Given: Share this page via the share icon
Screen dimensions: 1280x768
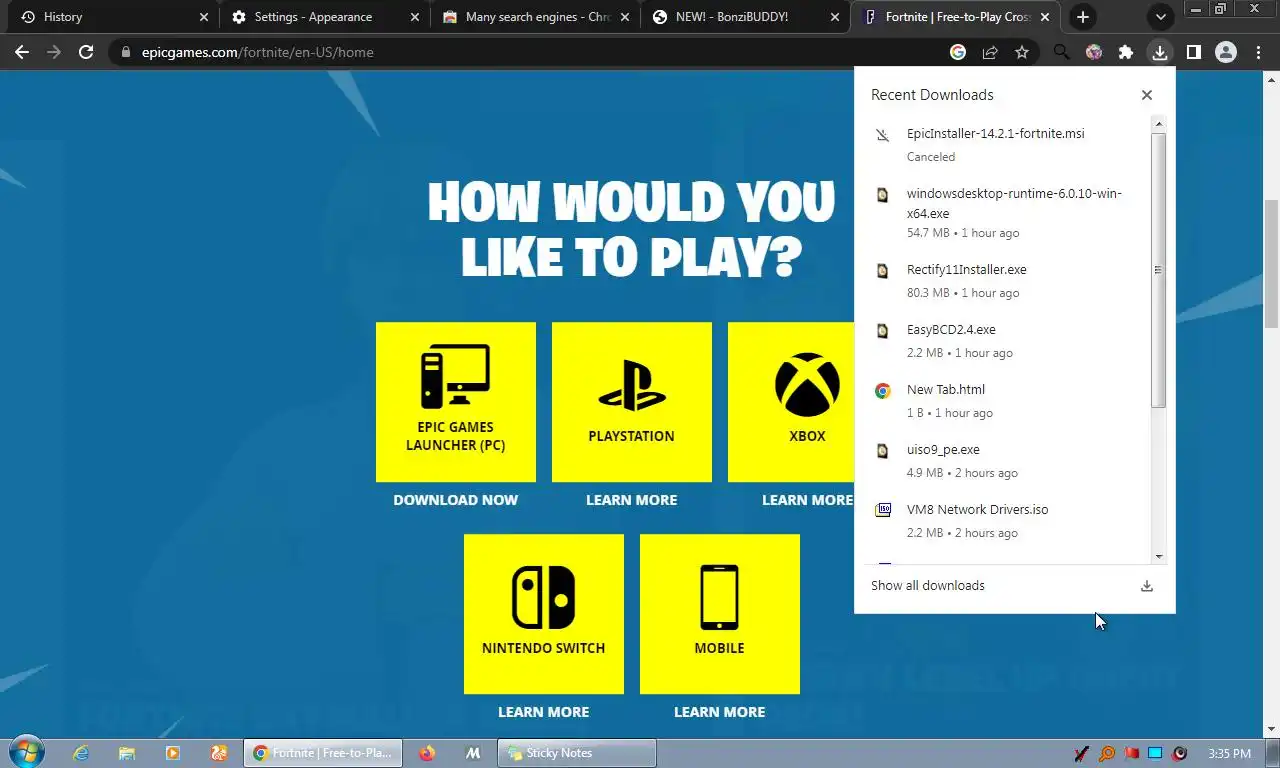Looking at the screenshot, I should (x=990, y=52).
